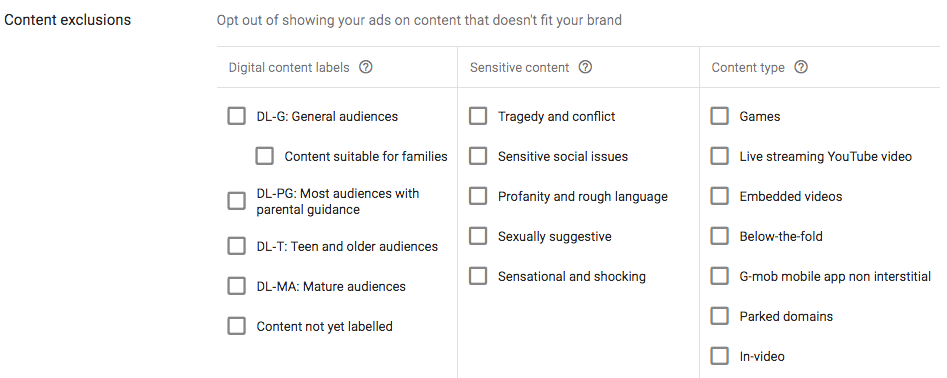947x378 pixels.
Task: Tick the Parked domains checkbox
Action: (719, 316)
